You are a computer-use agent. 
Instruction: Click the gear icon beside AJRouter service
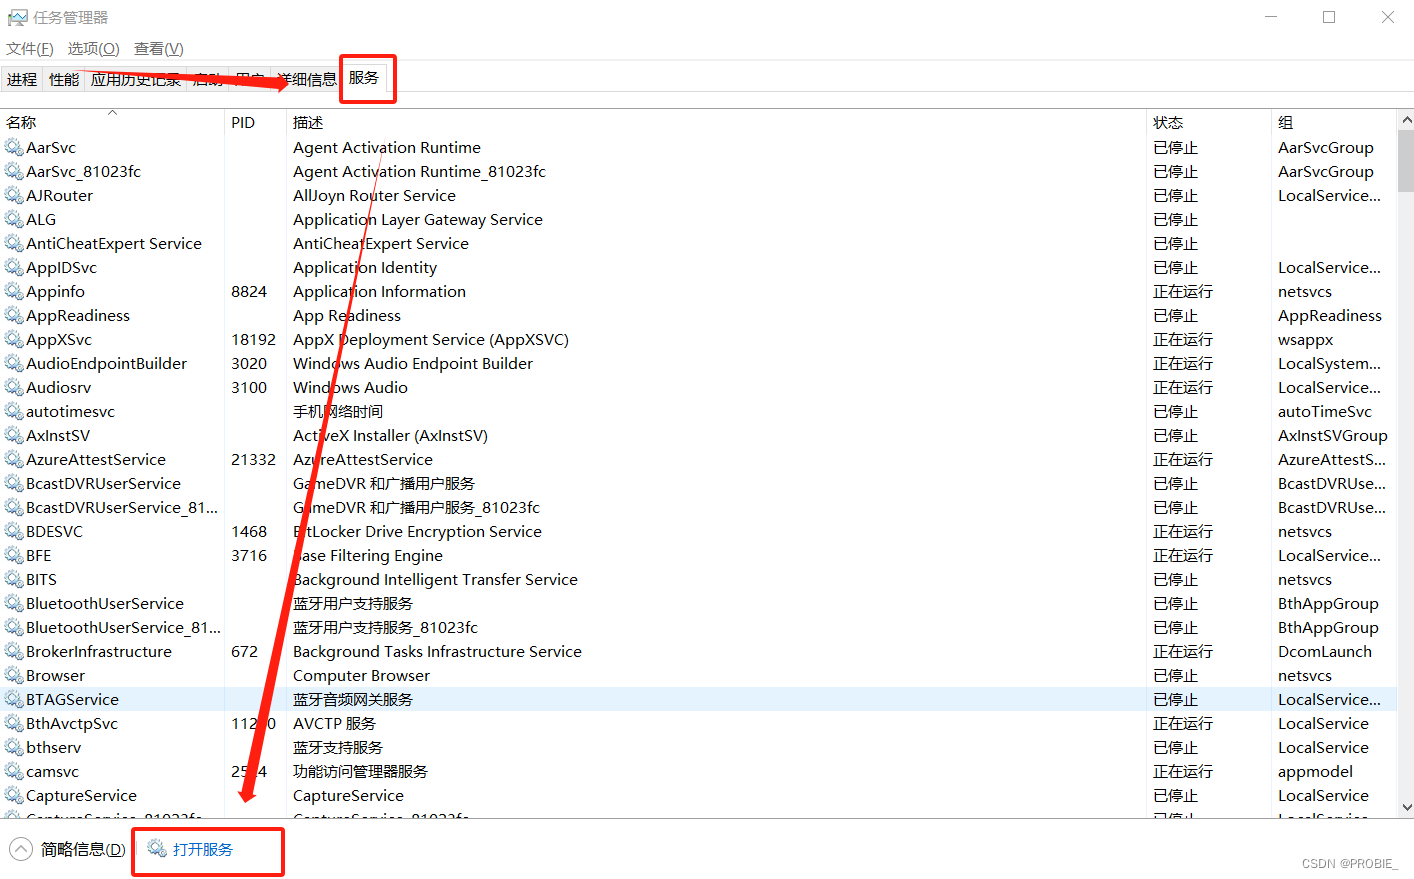[x=14, y=195]
